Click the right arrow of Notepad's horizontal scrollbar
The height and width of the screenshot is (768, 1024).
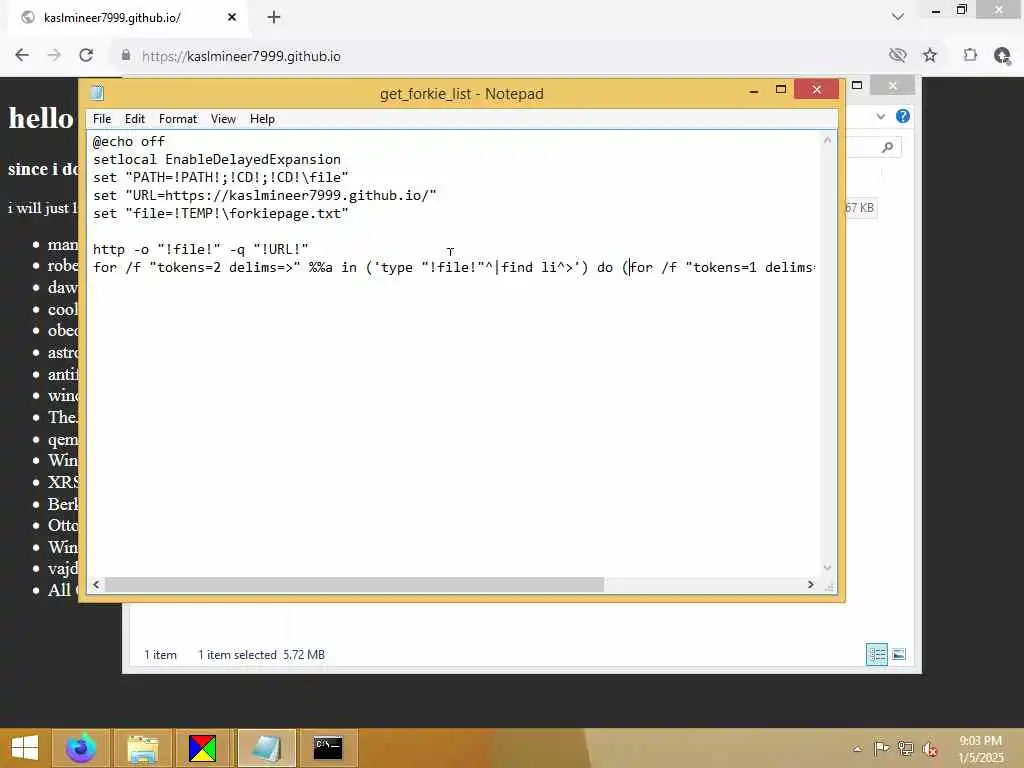coord(810,584)
